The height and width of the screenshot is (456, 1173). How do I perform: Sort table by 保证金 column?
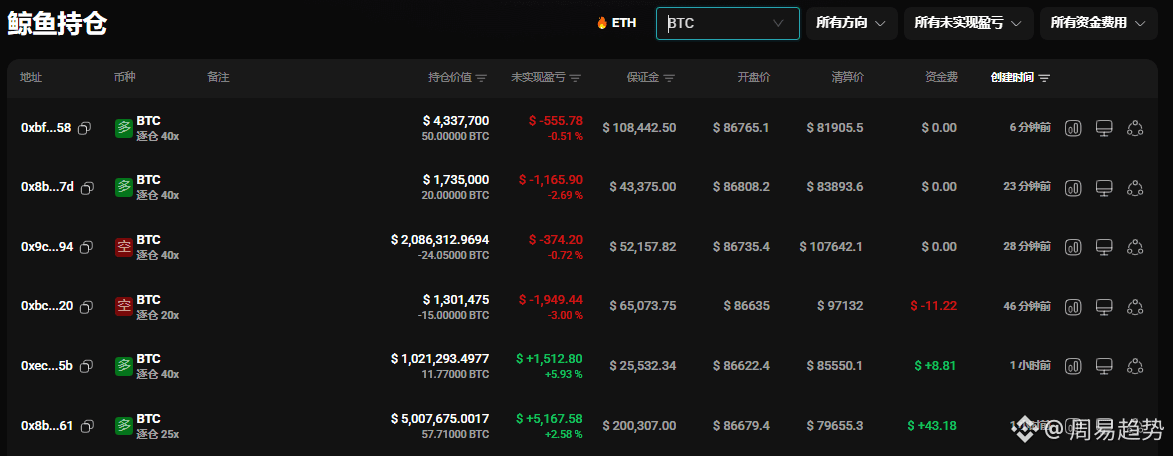650,77
